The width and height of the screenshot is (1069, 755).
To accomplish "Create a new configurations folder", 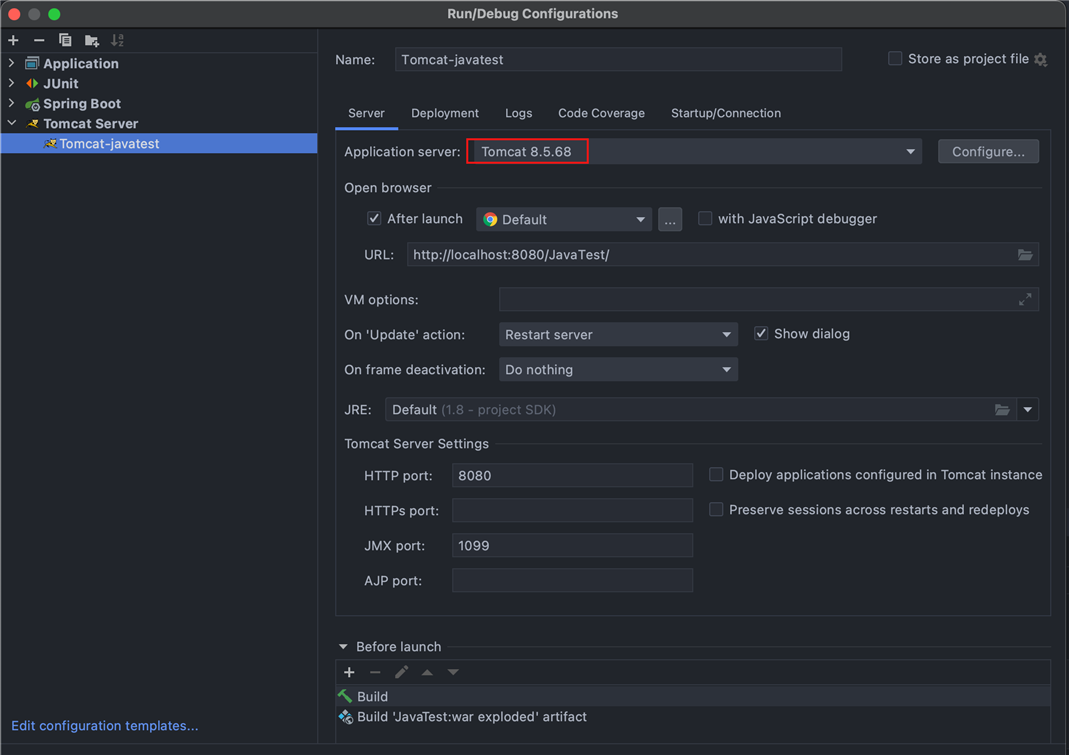I will 91,40.
